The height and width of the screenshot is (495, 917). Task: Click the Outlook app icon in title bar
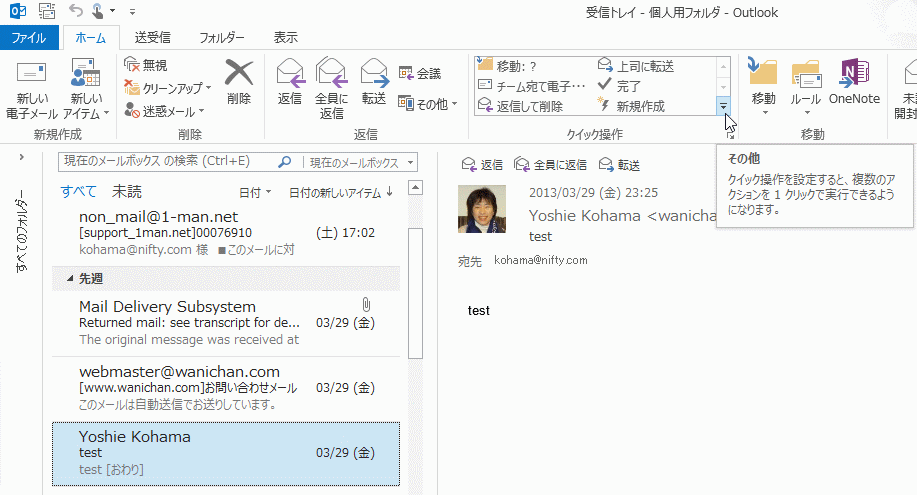(x=18, y=11)
